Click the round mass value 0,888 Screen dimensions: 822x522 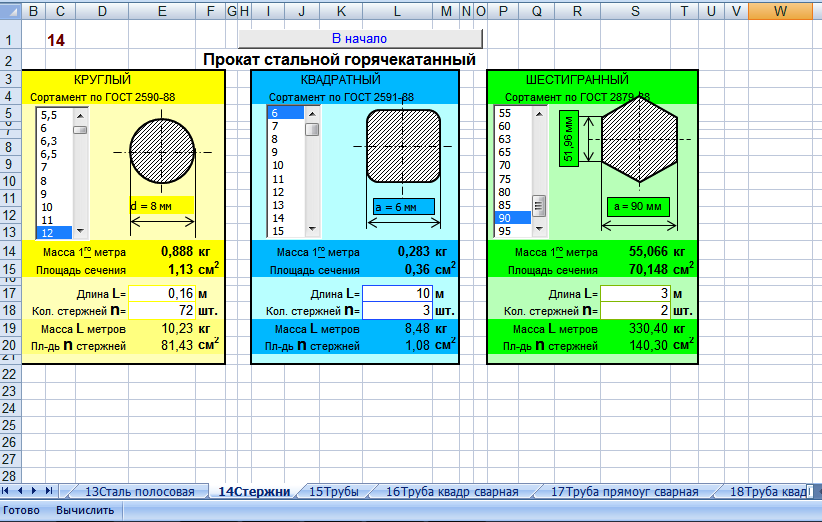click(x=177, y=252)
